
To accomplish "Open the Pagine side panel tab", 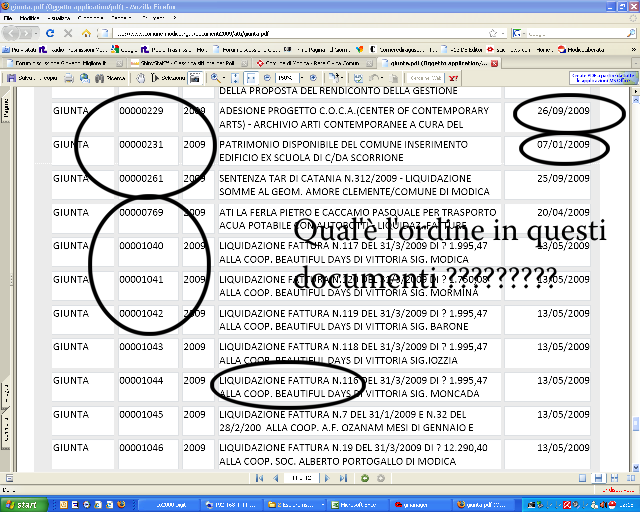I will pyautogui.click(x=5, y=109).
